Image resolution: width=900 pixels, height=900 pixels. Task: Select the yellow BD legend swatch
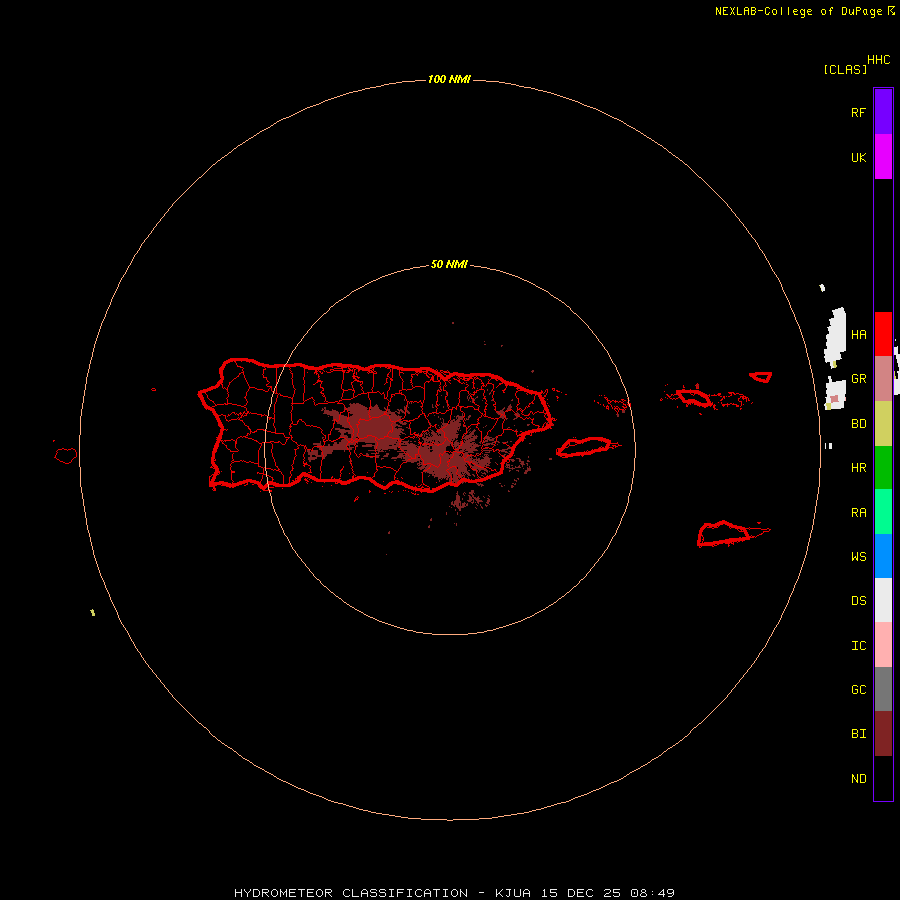[x=883, y=423]
